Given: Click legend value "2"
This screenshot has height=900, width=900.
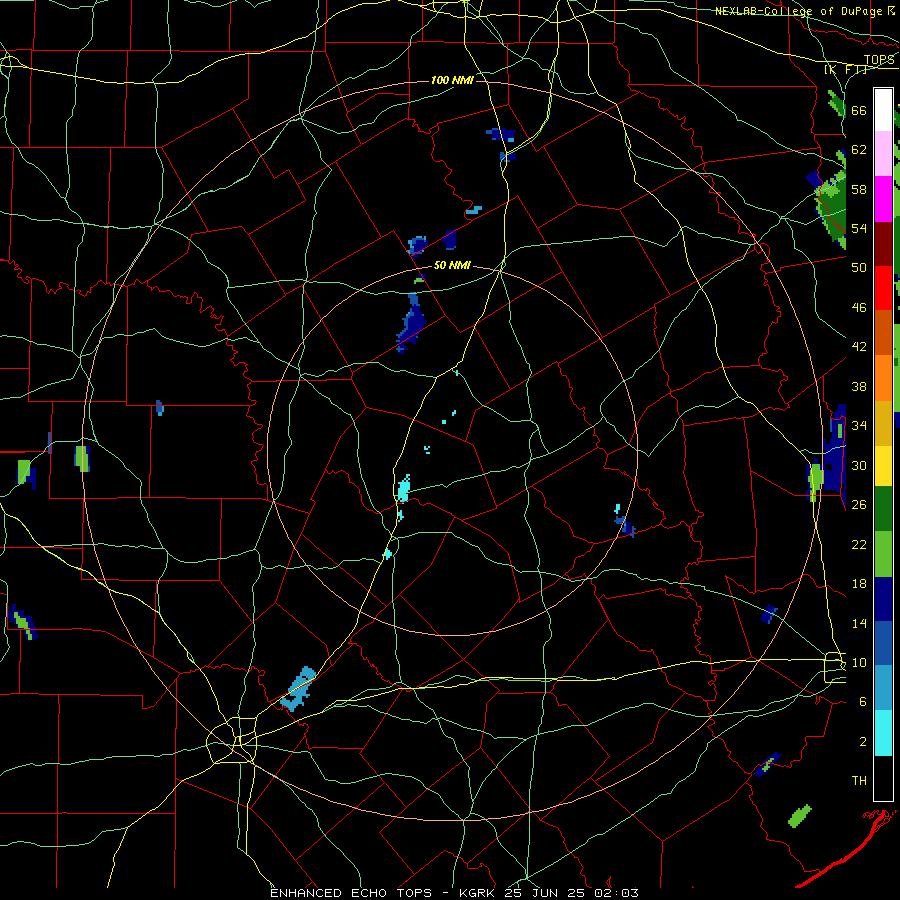Looking at the screenshot, I should tap(863, 742).
